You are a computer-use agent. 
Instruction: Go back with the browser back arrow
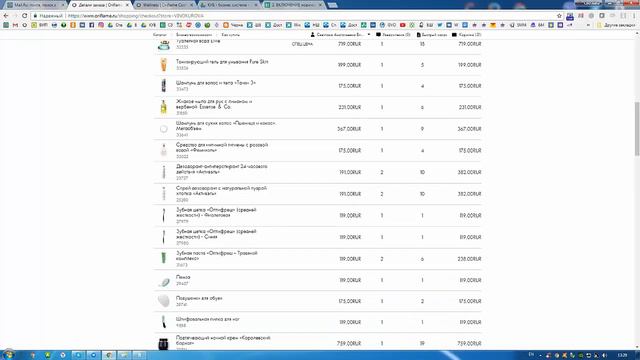pos(6,16)
